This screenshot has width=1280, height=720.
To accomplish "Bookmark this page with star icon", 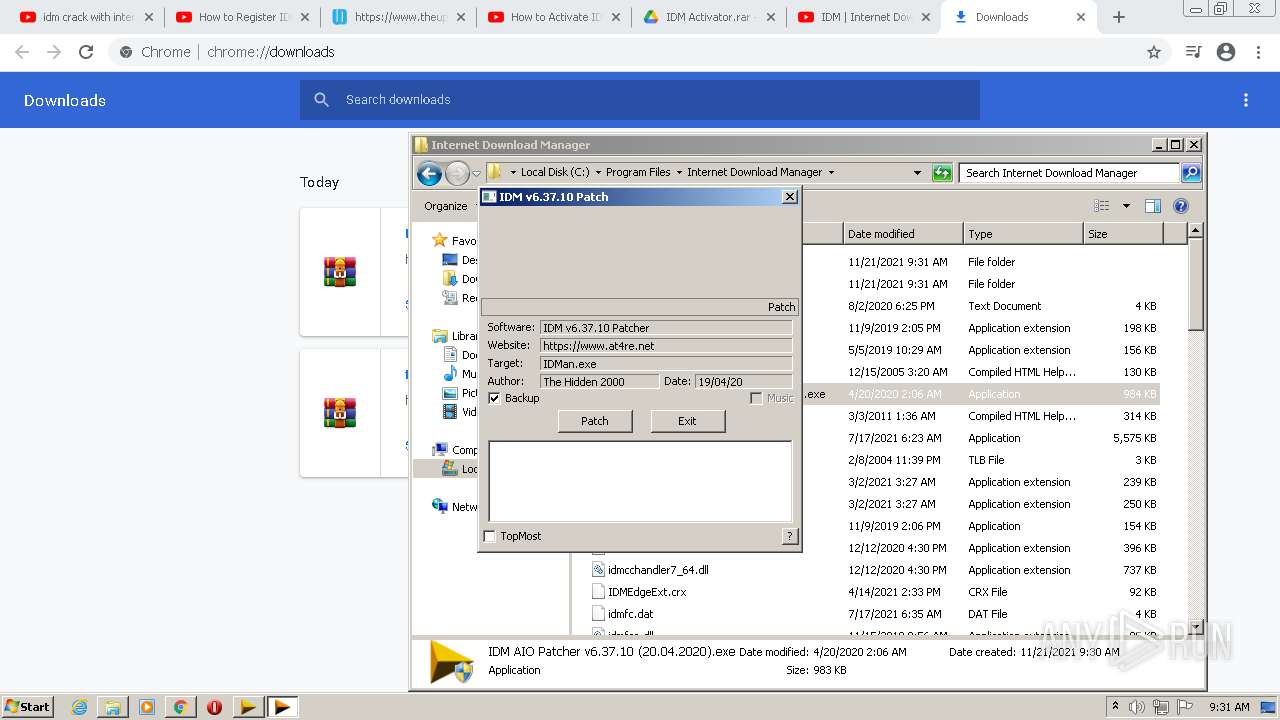I will 1154,52.
